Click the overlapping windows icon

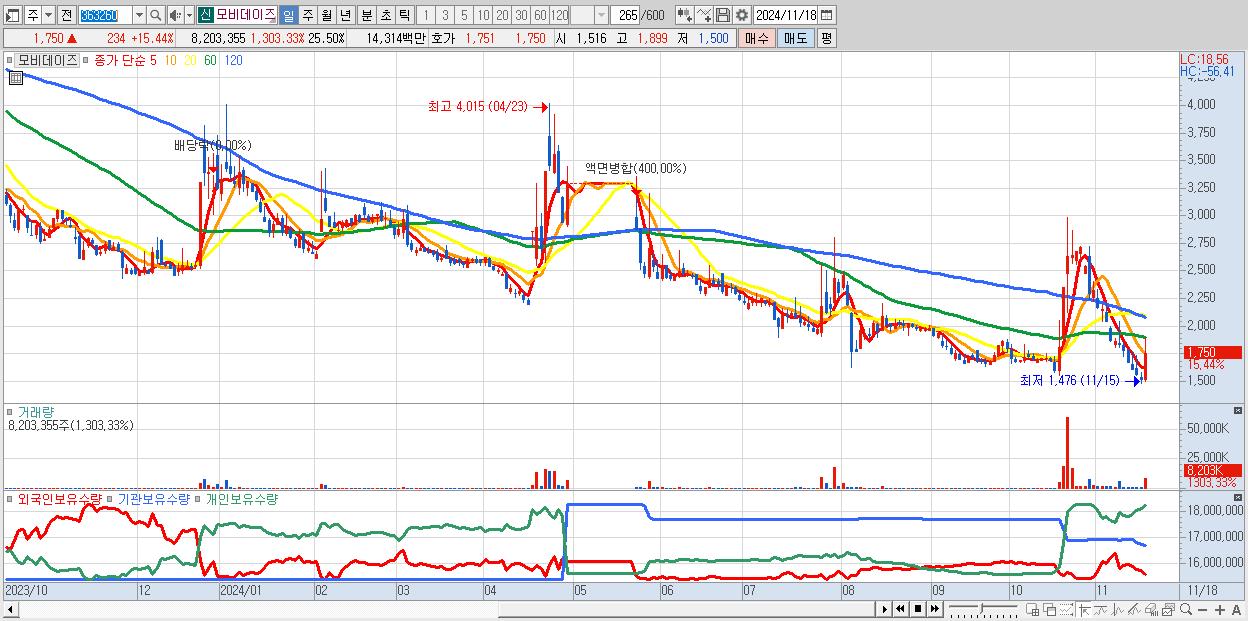[1050, 610]
